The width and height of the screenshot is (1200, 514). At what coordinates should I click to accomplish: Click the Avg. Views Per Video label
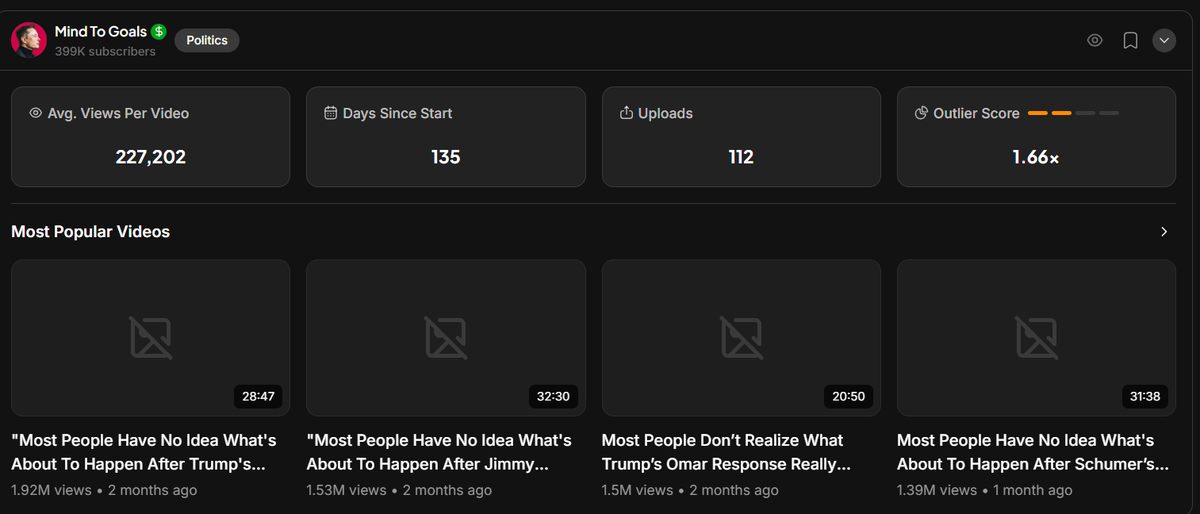point(118,113)
